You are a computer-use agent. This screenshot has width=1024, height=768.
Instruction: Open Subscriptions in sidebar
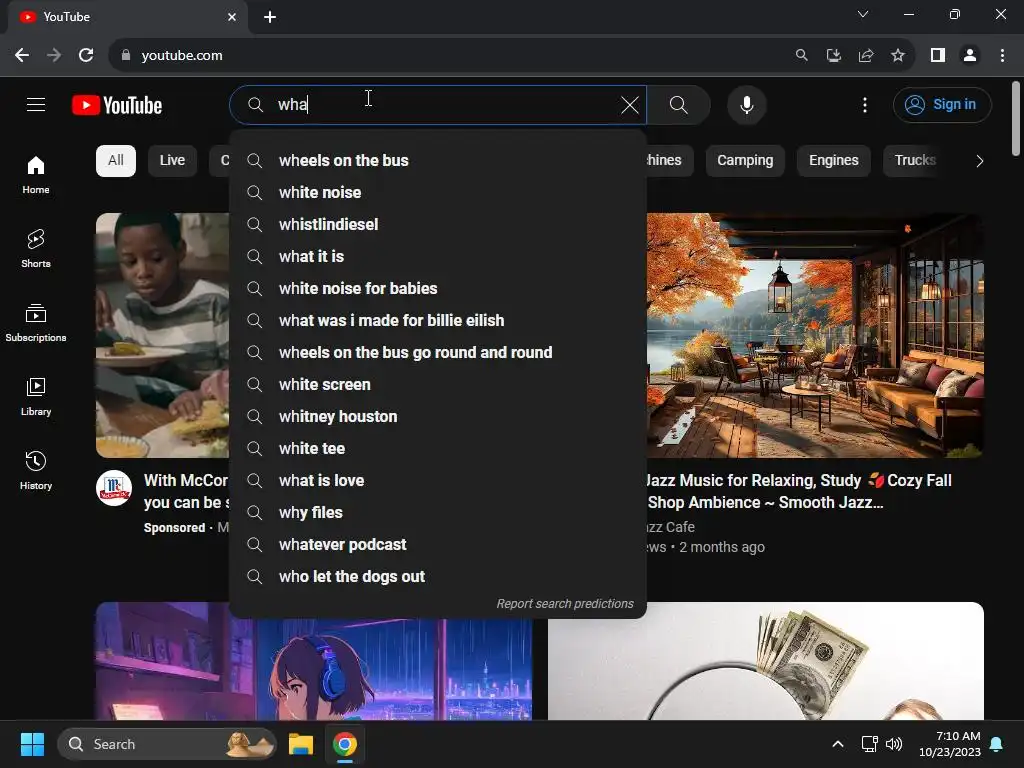click(36, 323)
